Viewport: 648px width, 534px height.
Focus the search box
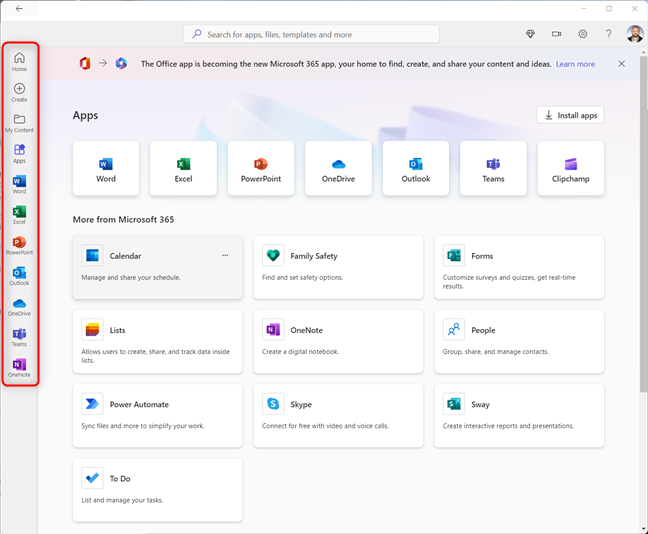pyautogui.click(x=311, y=34)
